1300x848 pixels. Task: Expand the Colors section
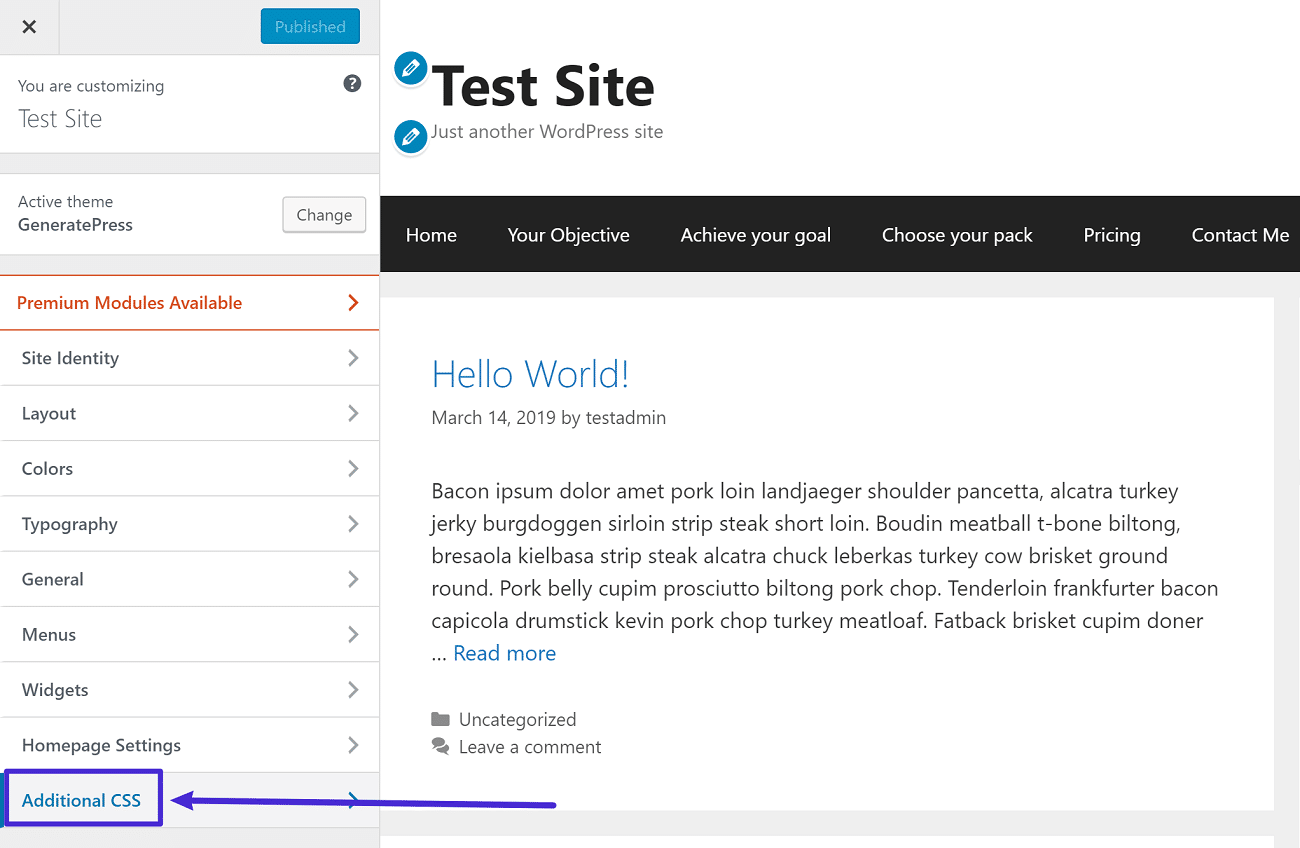(190, 468)
